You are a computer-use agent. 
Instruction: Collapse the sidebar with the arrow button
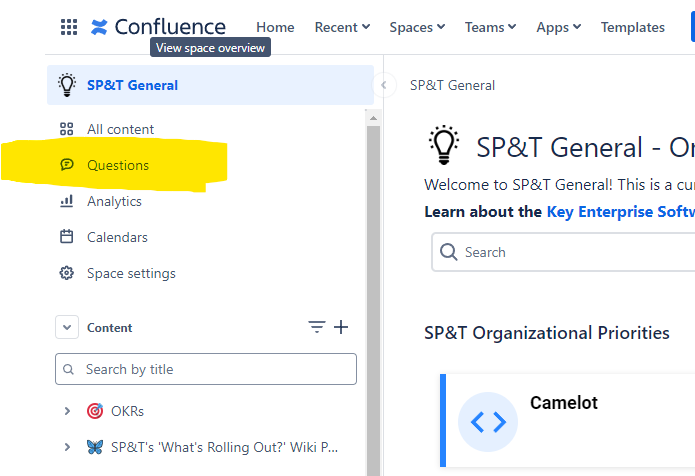pyautogui.click(x=384, y=85)
